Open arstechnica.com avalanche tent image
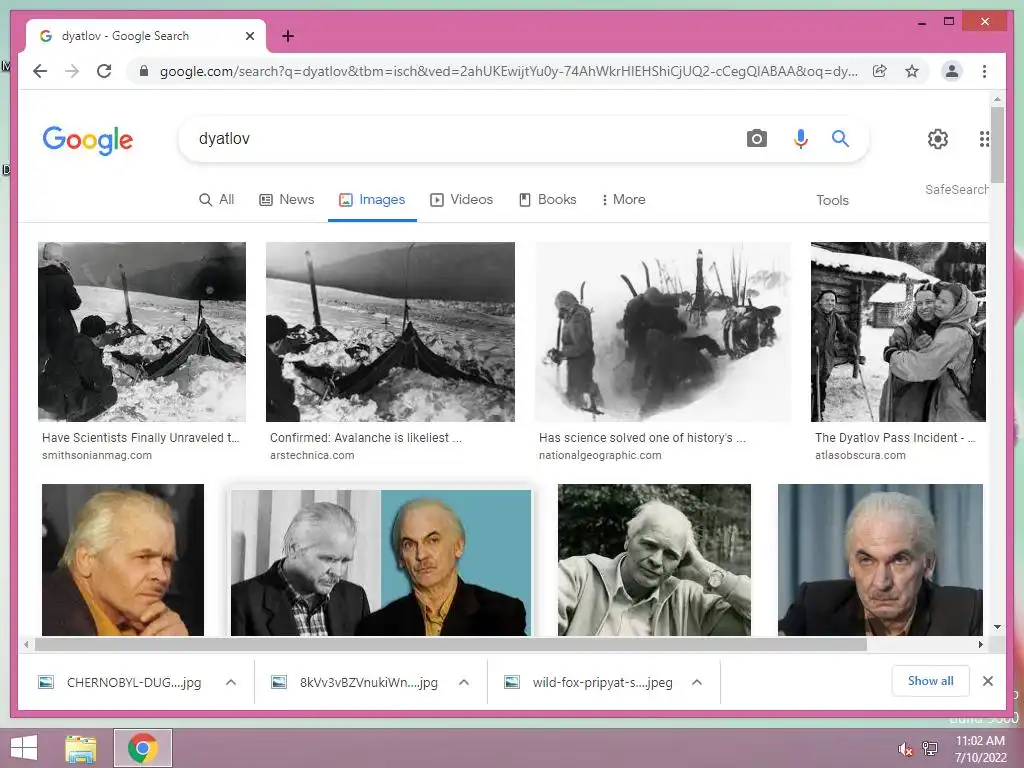1024x768 pixels. 390,332
